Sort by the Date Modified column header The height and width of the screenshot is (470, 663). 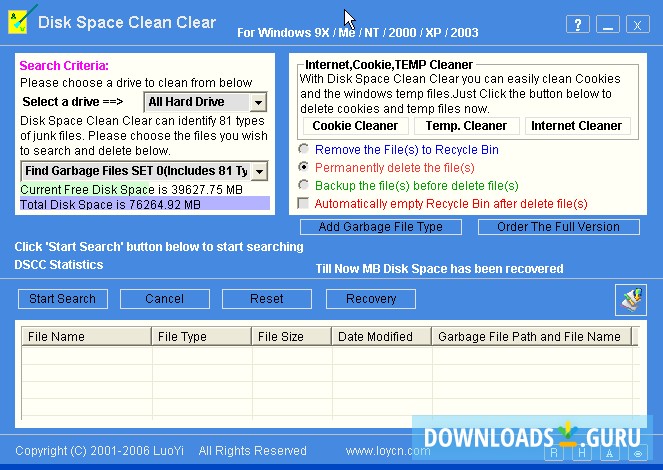[x=381, y=336]
